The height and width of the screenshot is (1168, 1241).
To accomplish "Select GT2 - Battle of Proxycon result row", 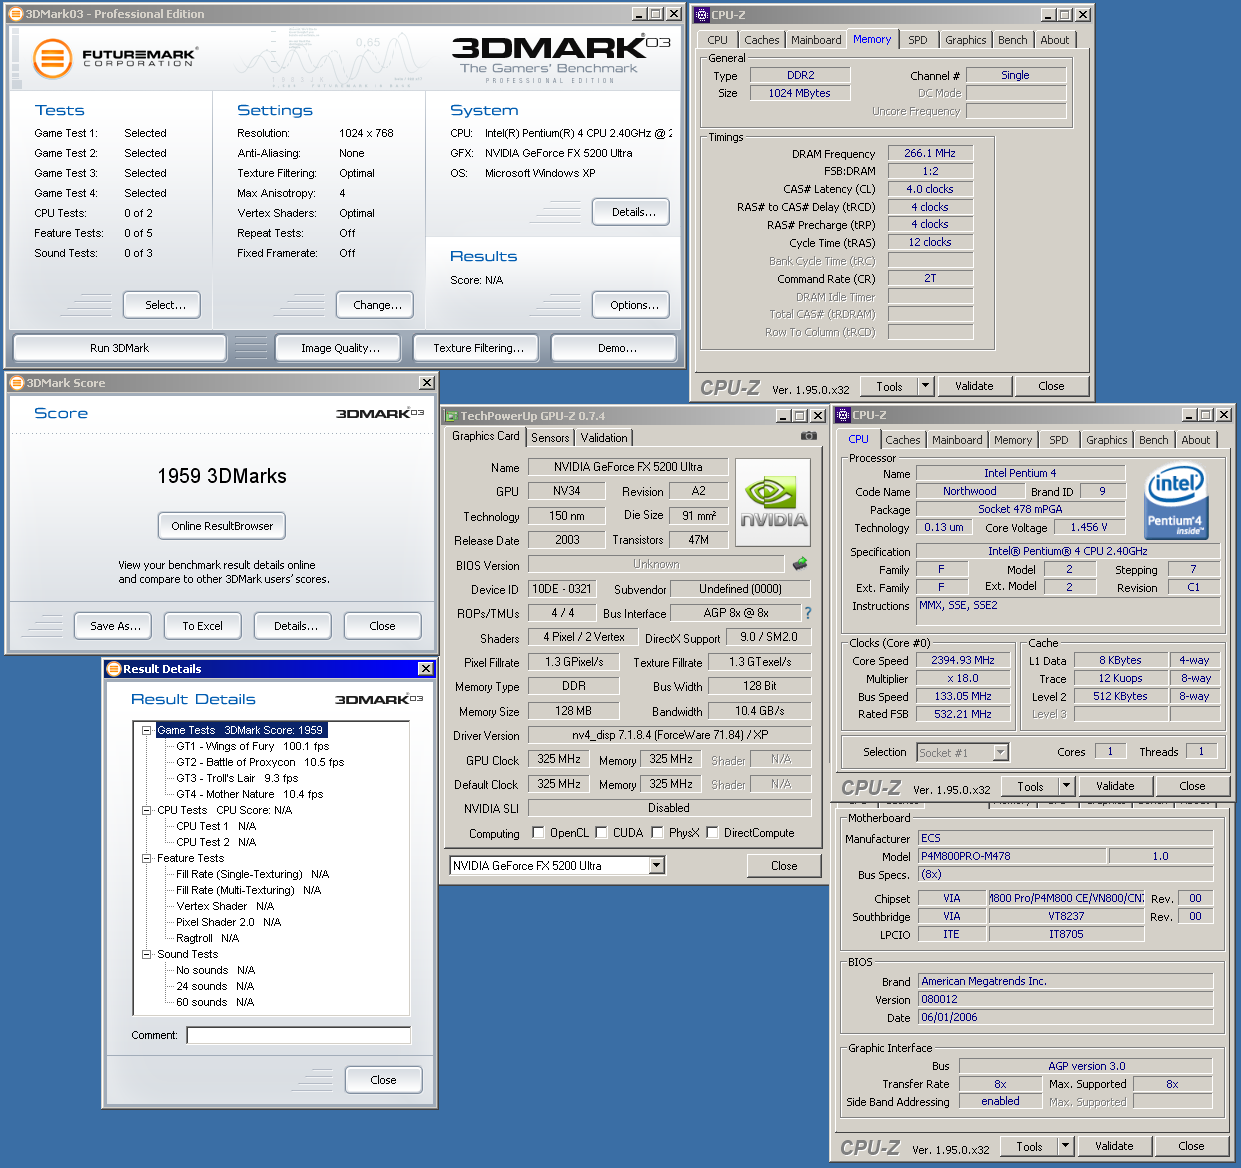I will [x=260, y=762].
